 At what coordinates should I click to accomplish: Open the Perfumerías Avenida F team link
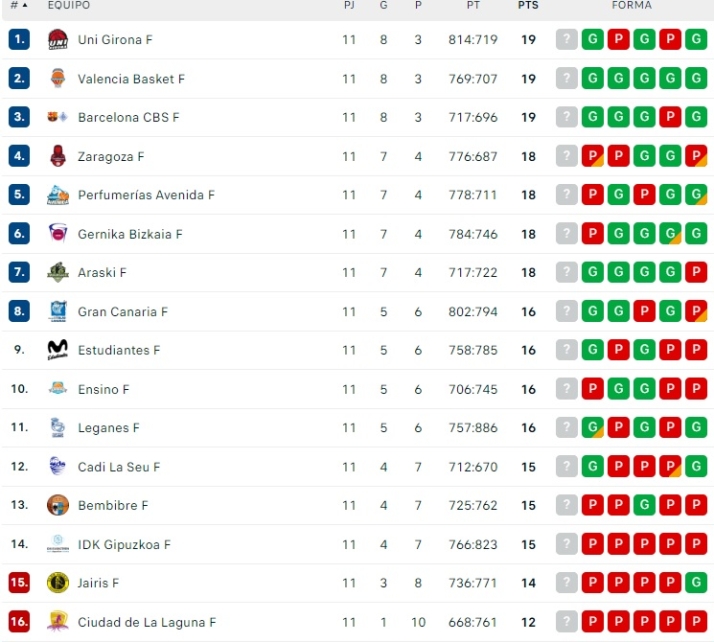coord(146,195)
